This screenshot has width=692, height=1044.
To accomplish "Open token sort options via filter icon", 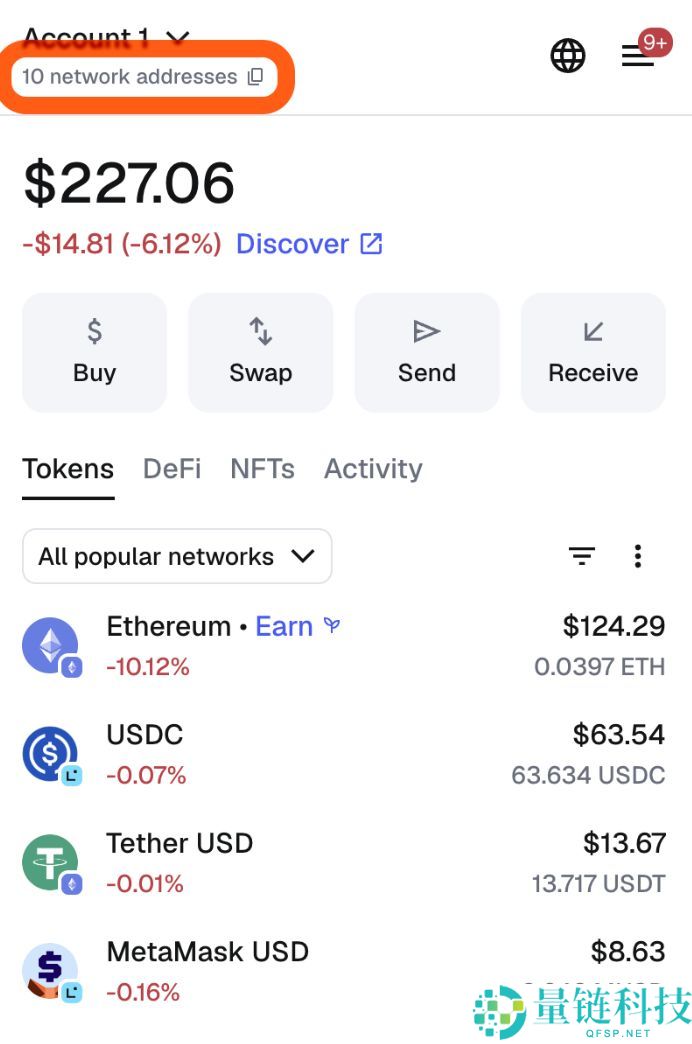I will 582,556.
